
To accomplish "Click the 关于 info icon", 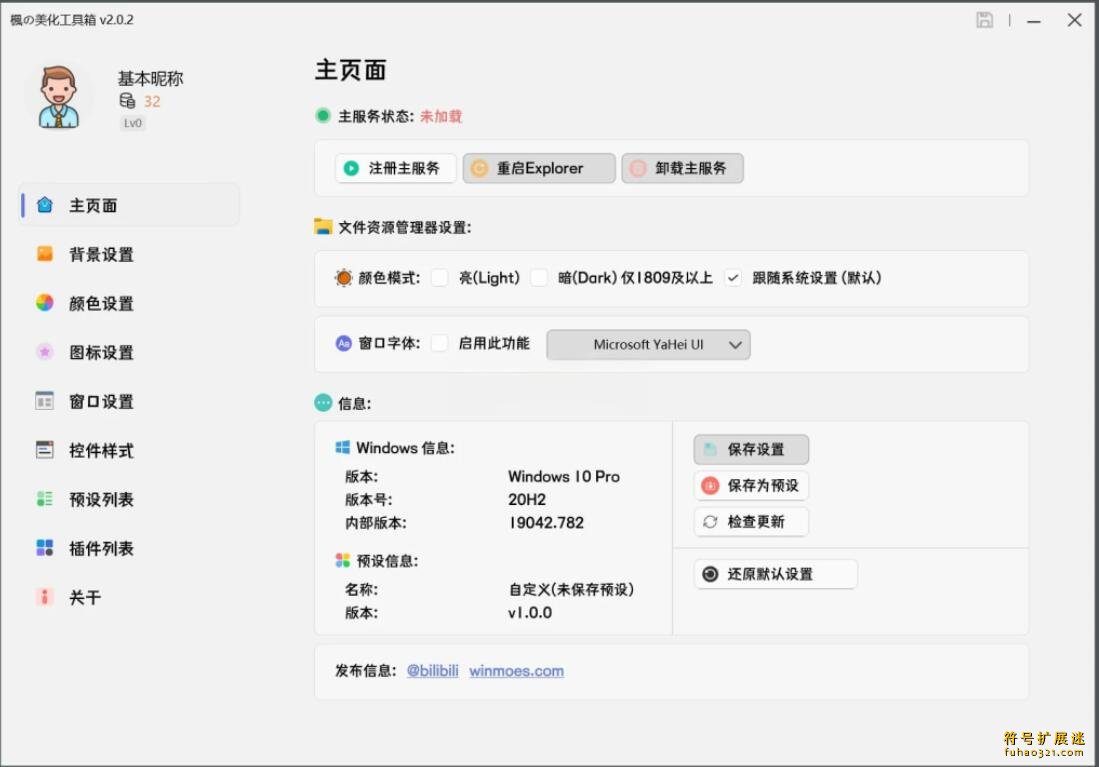I will (x=45, y=597).
